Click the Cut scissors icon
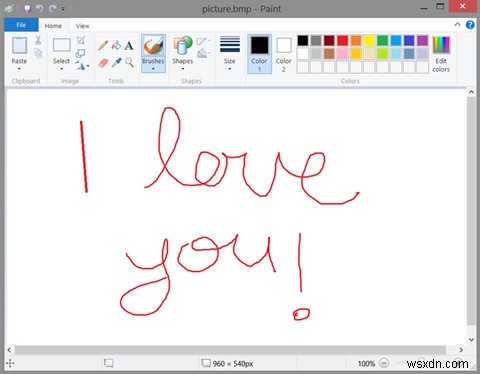This screenshot has height=374, width=480. click(x=38, y=40)
